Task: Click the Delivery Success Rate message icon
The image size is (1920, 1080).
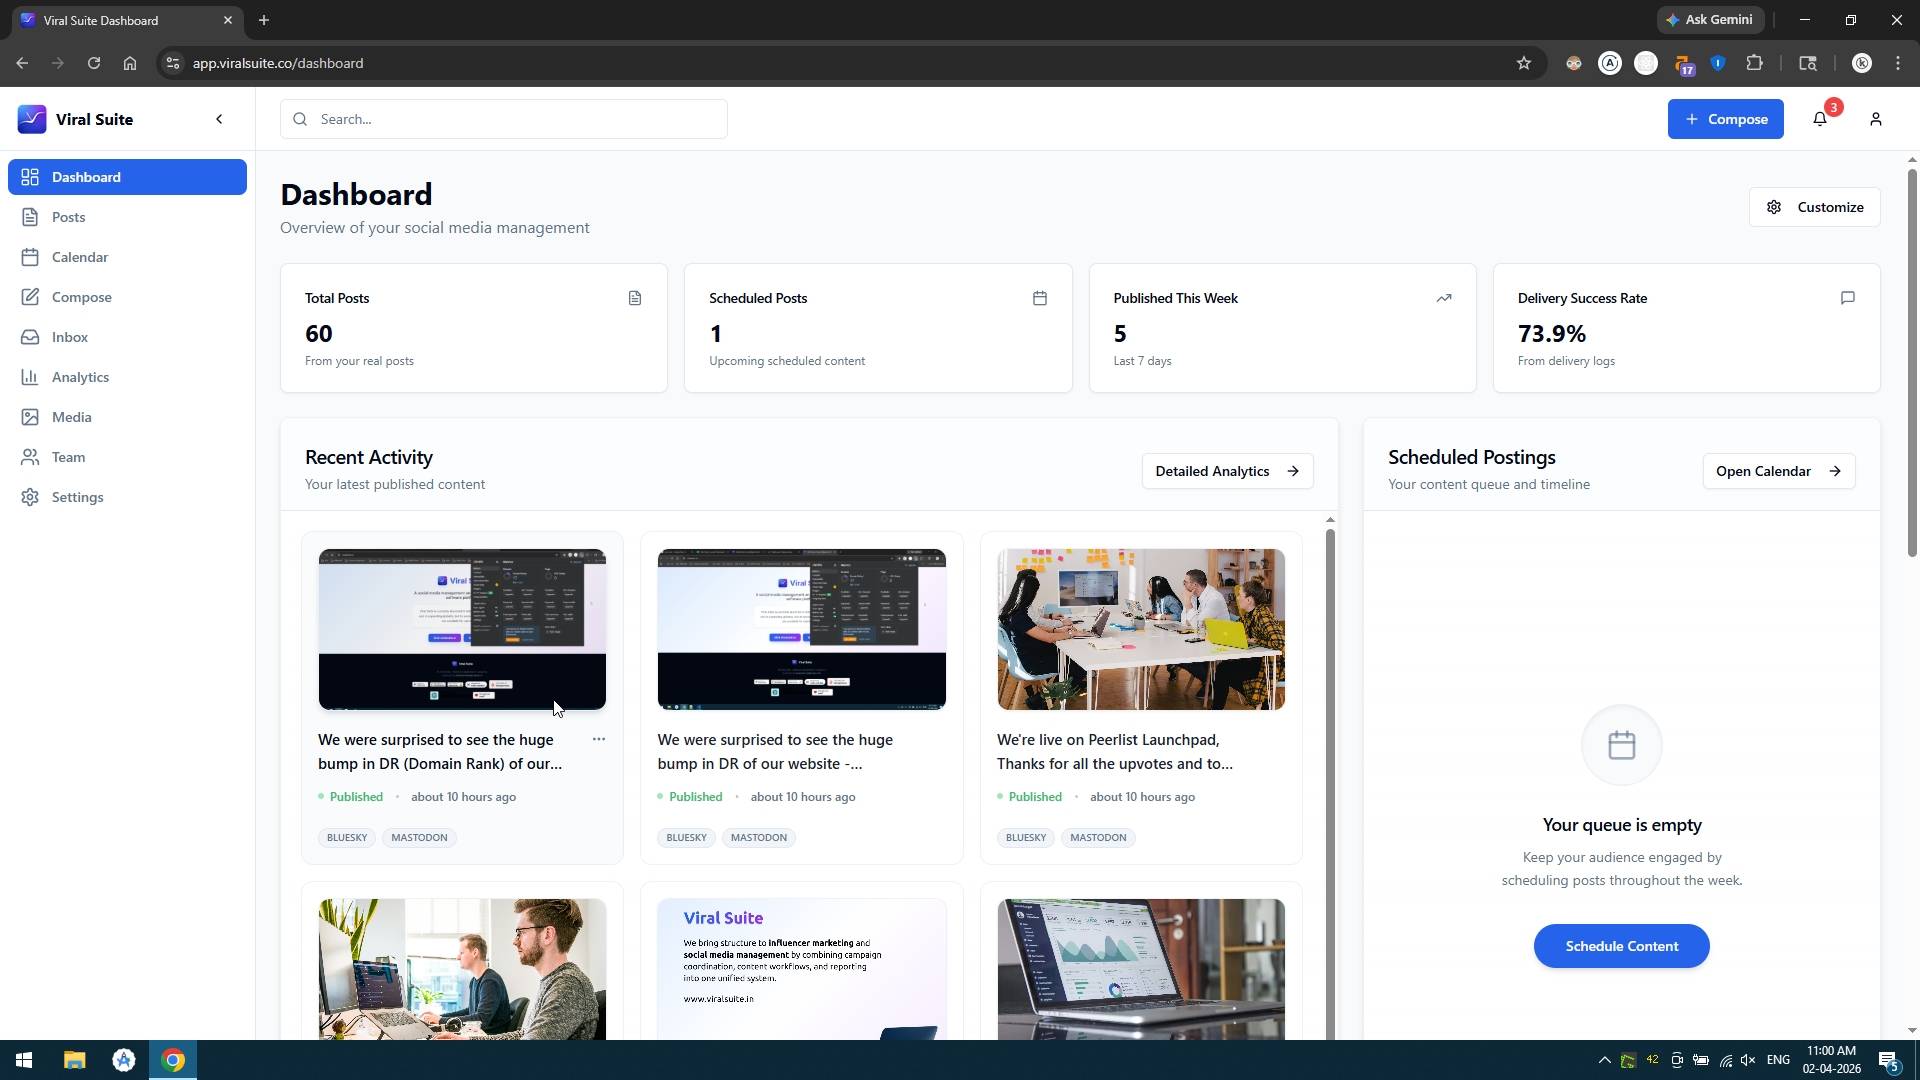Action: point(1848,298)
